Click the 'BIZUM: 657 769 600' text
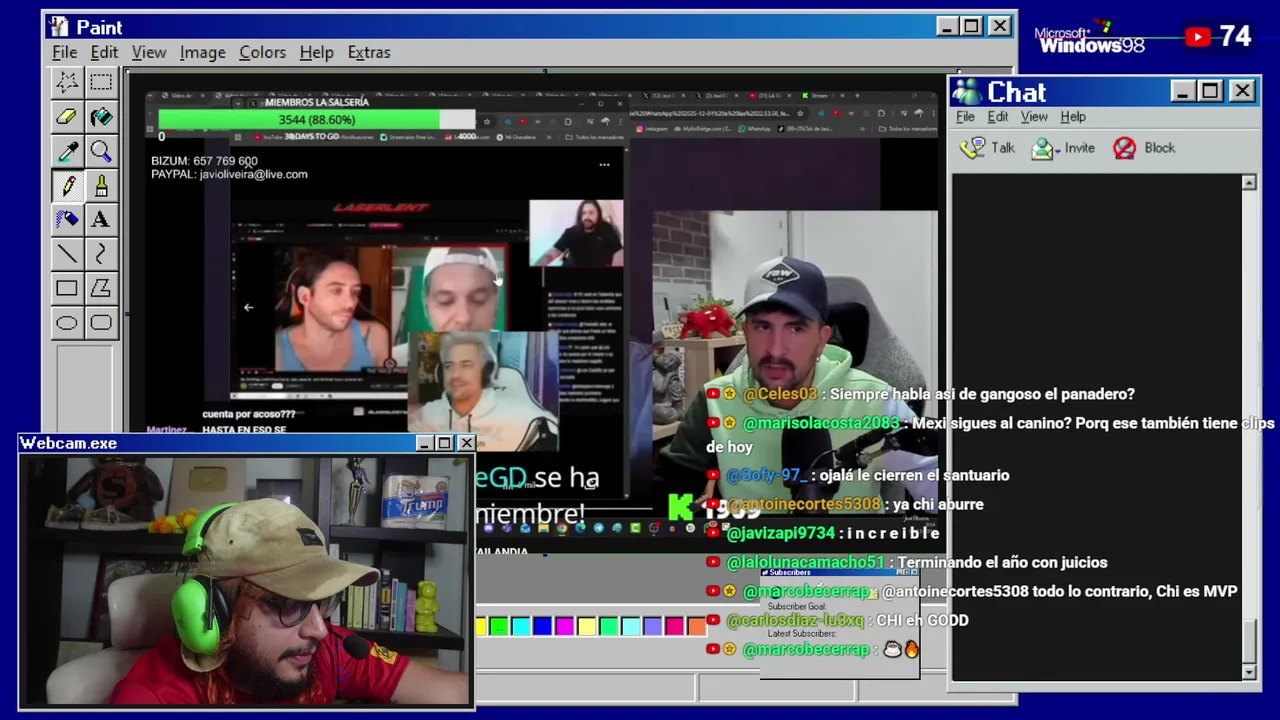The width and height of the screenshot is (1280, 720). (x=204, y=161)
